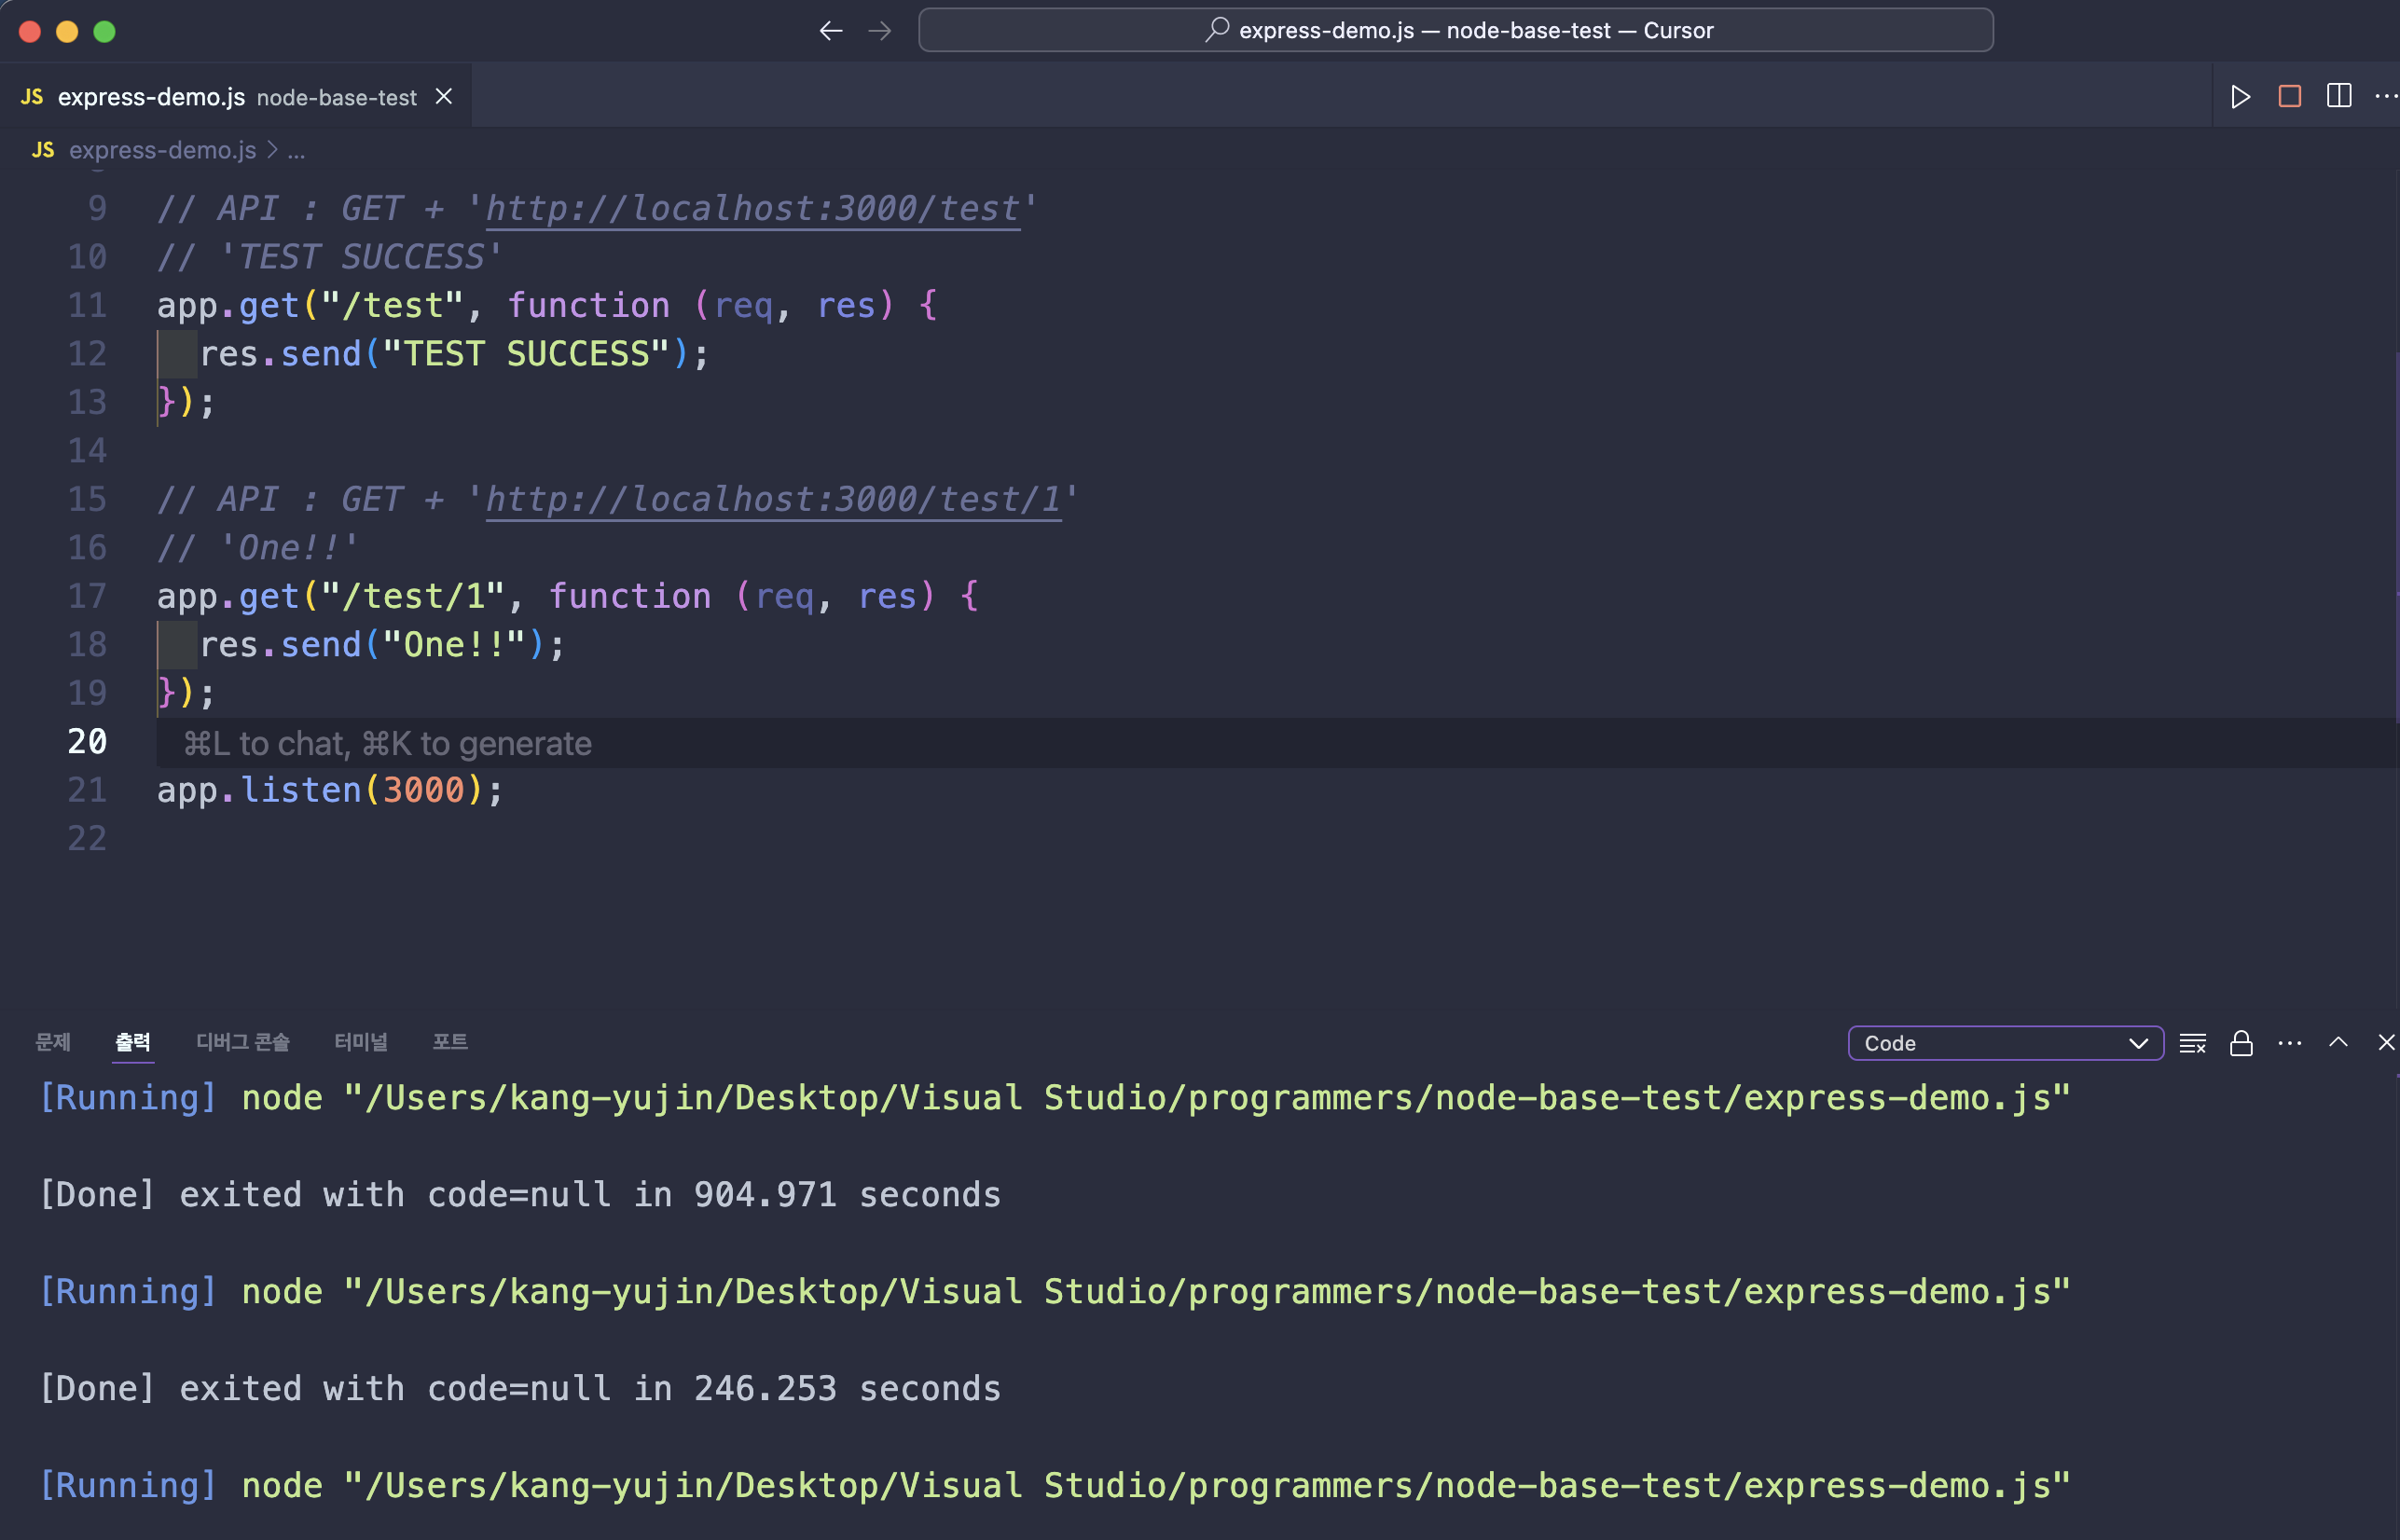2400x1540 pixels.
Task: Click the command center search field
Action: [1455, 31]
